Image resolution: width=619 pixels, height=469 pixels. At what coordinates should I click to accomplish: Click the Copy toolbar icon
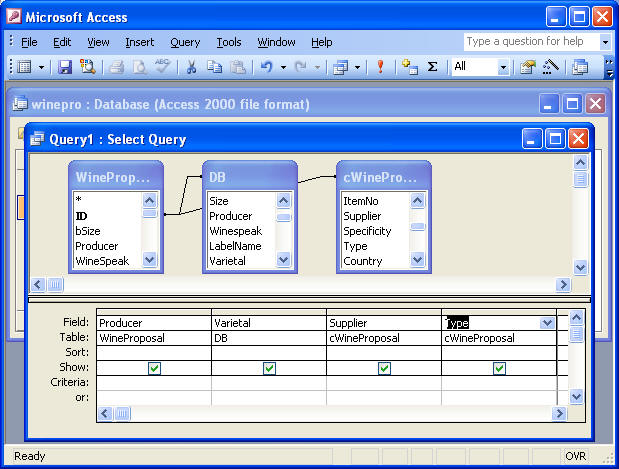(214, 67)
